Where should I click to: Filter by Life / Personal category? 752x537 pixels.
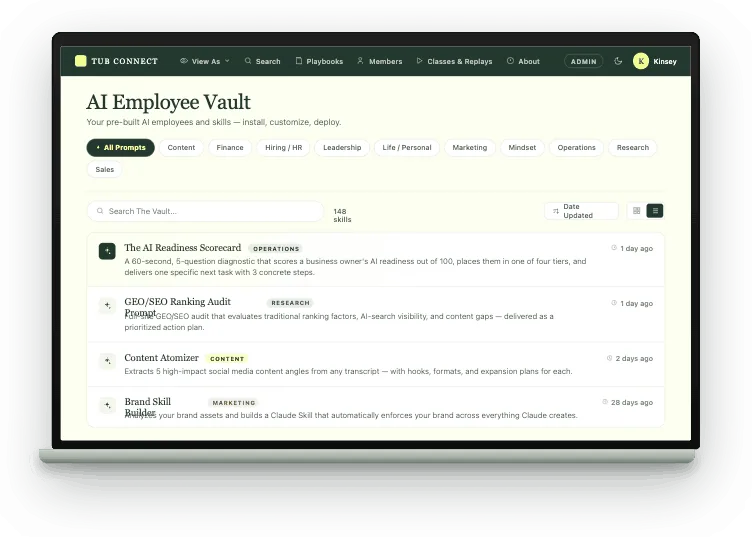[x=407, y=148]
